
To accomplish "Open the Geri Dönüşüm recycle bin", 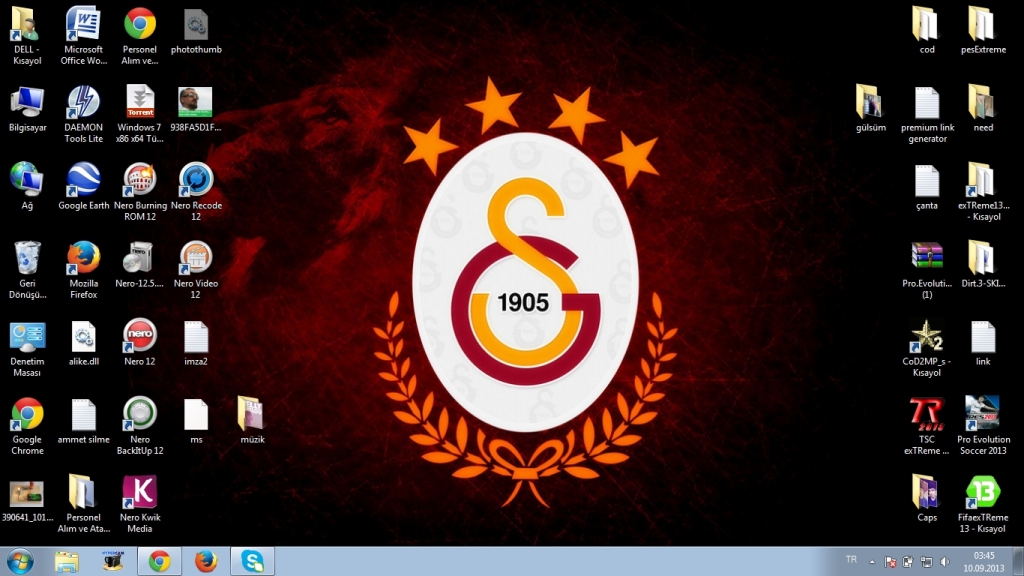I will click(27, 270).
